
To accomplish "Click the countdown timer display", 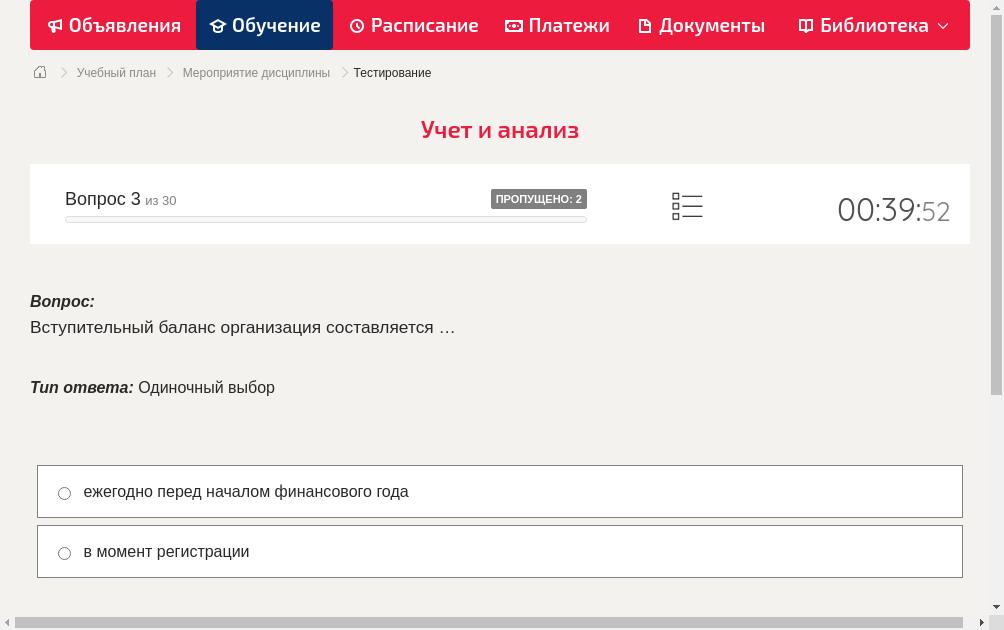I will tap(893, 210).
